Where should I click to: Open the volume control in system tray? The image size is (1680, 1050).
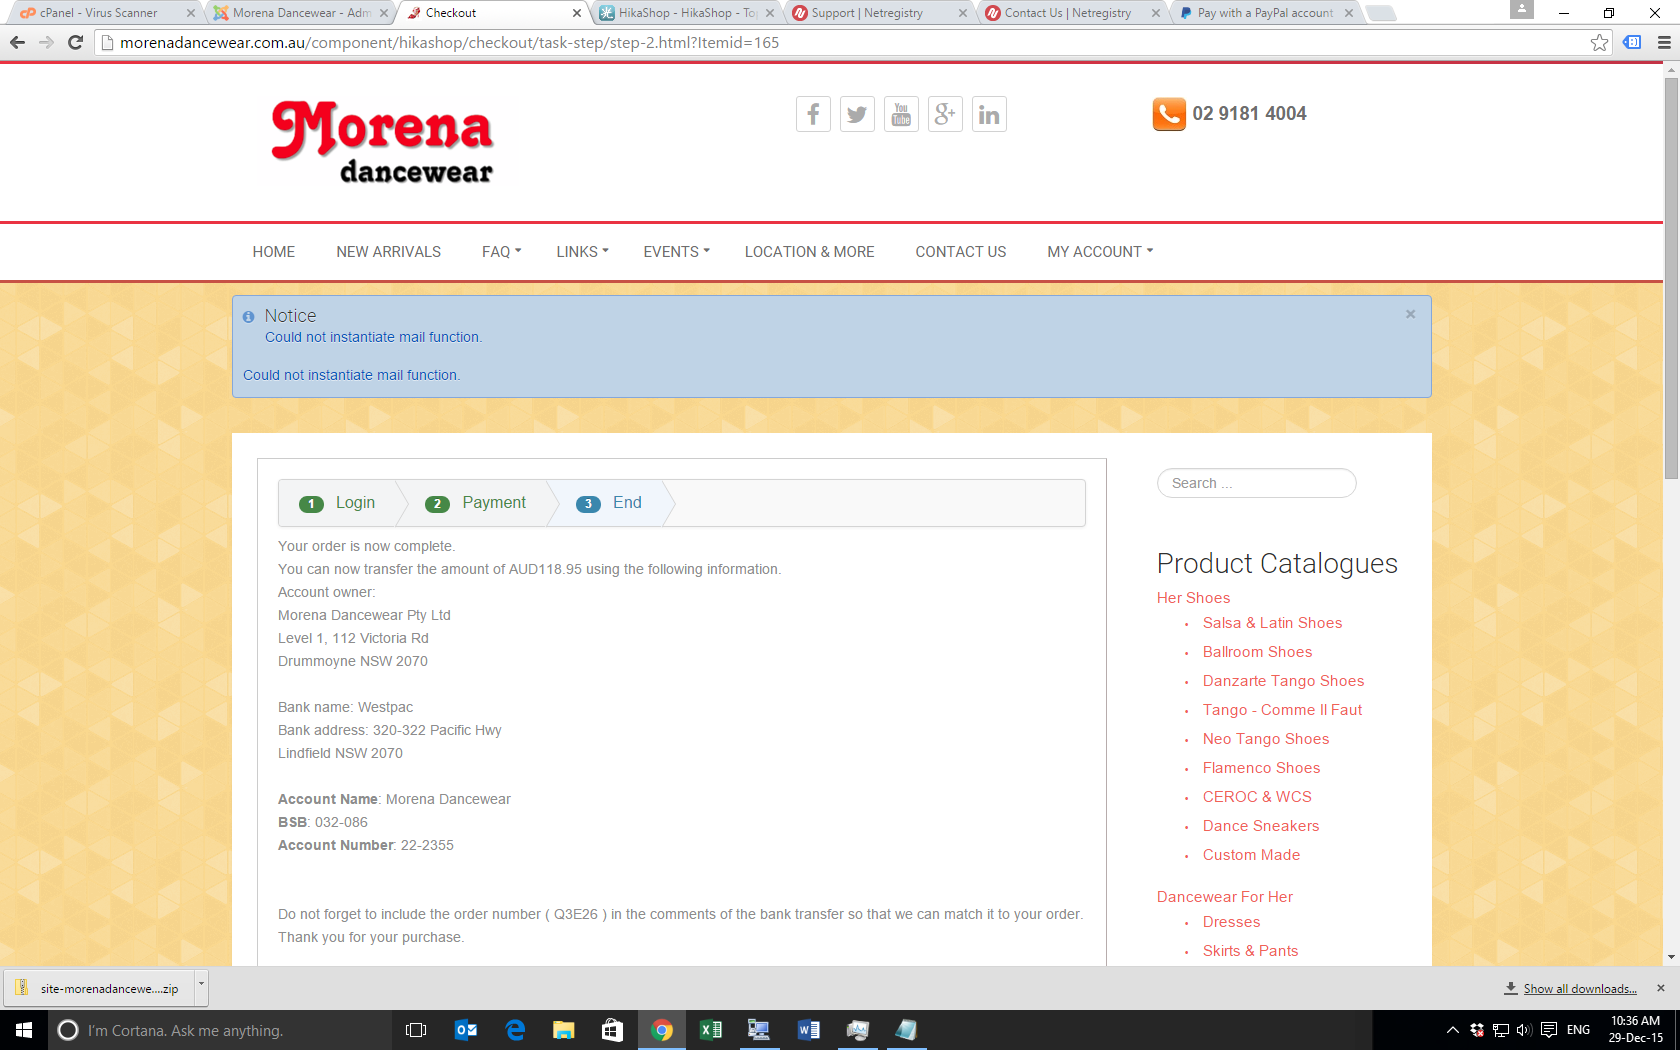(1524, 1030)
